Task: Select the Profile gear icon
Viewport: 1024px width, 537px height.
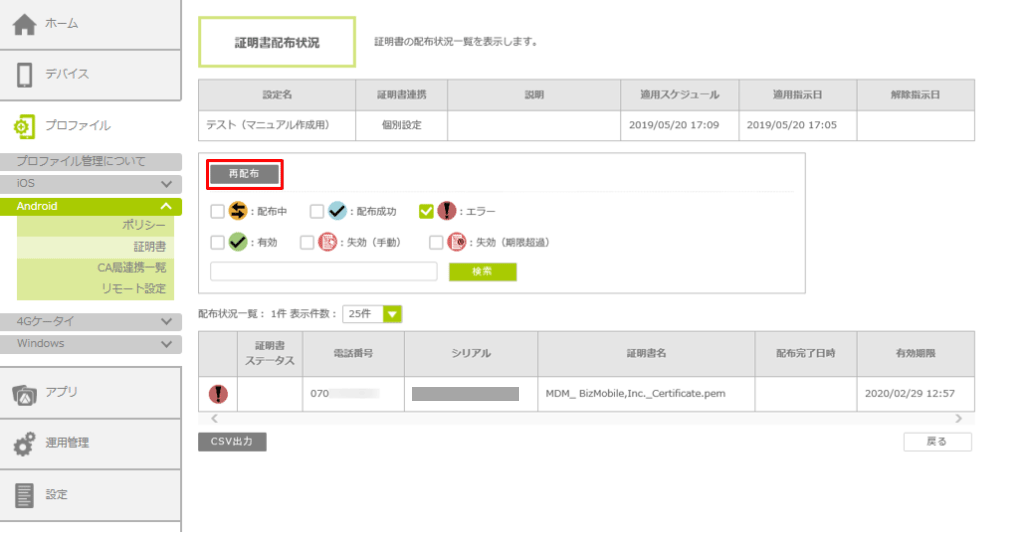Action: [24, 126]
